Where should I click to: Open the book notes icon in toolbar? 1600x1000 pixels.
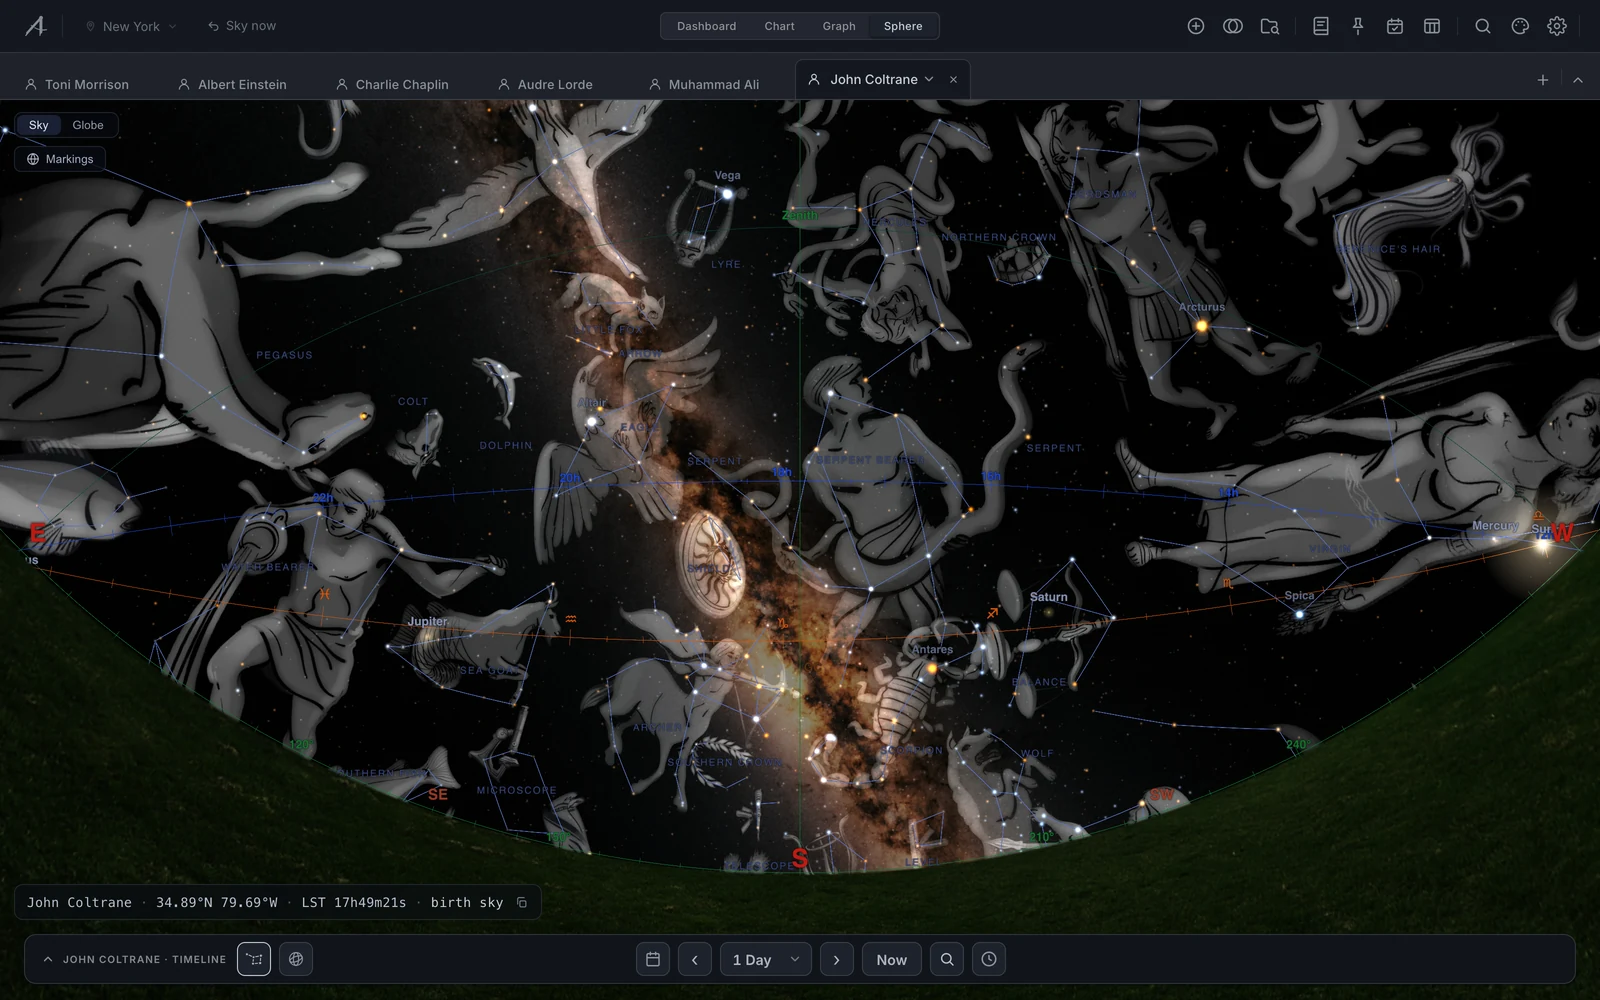coord(1321,26)
